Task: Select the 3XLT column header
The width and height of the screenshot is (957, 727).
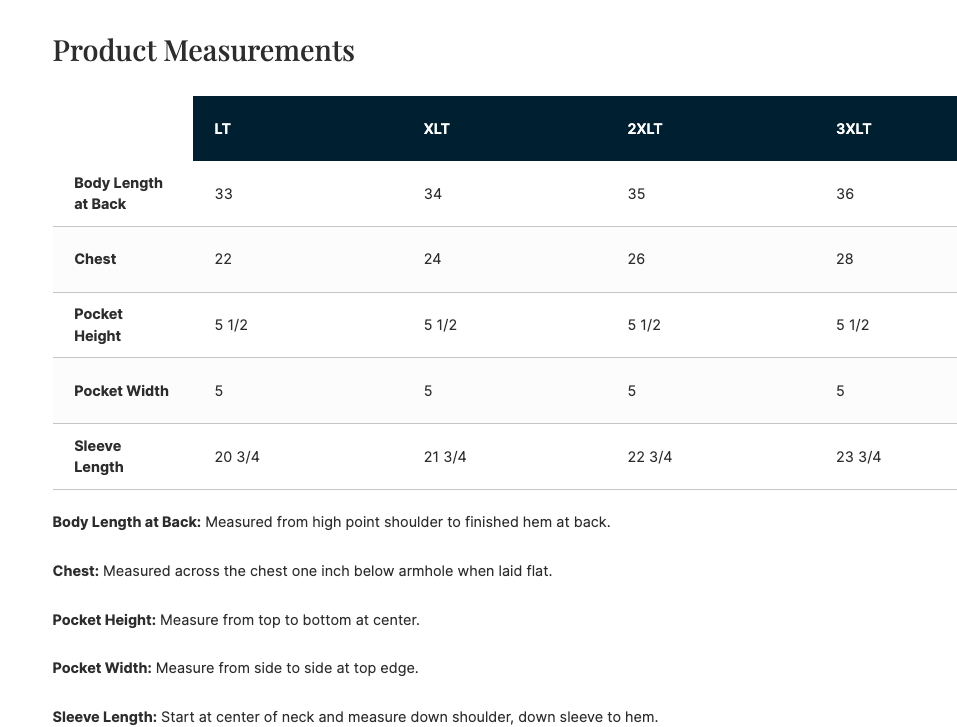Action: (853, 129)
